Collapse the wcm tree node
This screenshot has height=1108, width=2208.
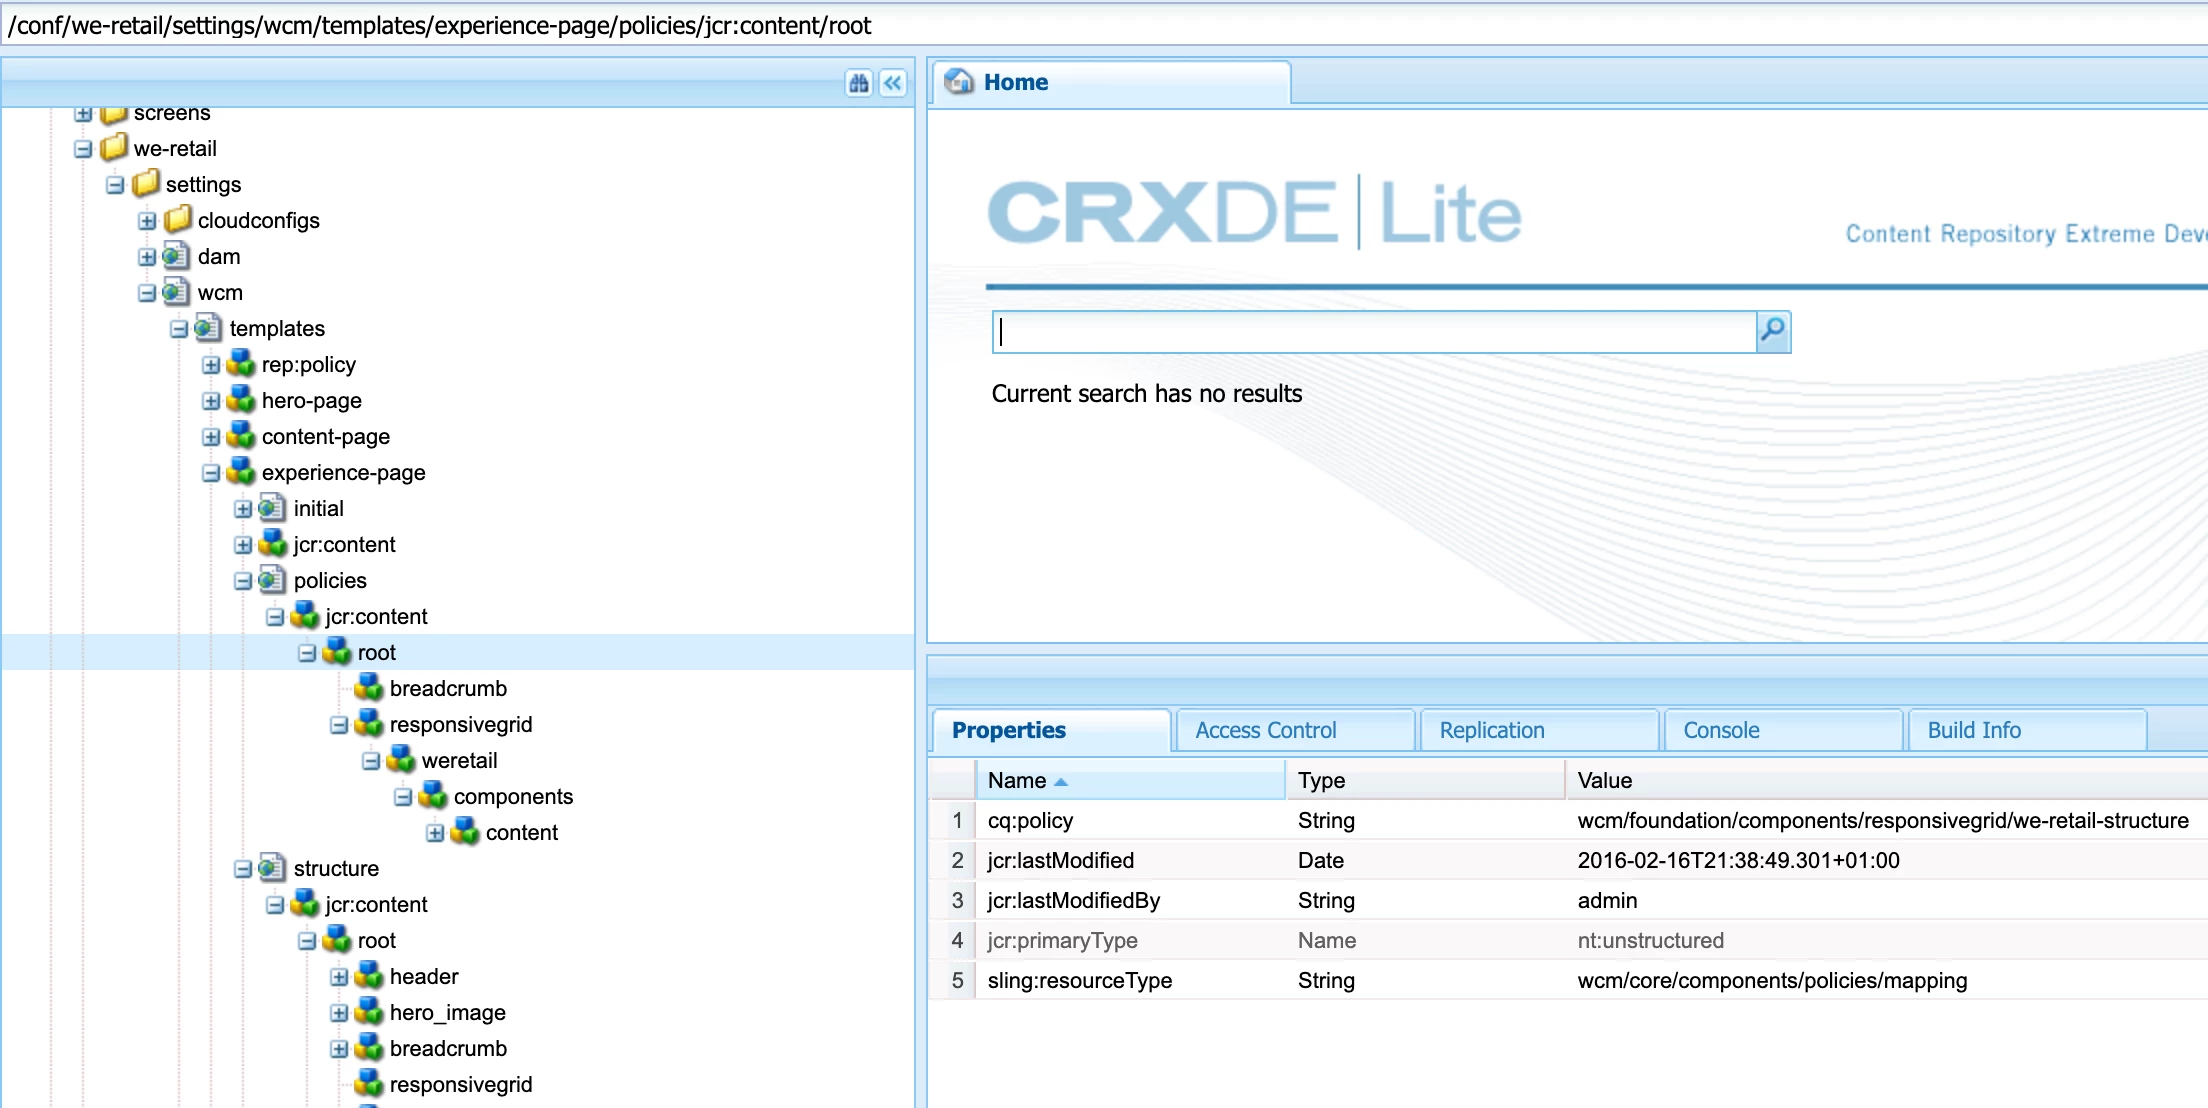tap(146, 293)
